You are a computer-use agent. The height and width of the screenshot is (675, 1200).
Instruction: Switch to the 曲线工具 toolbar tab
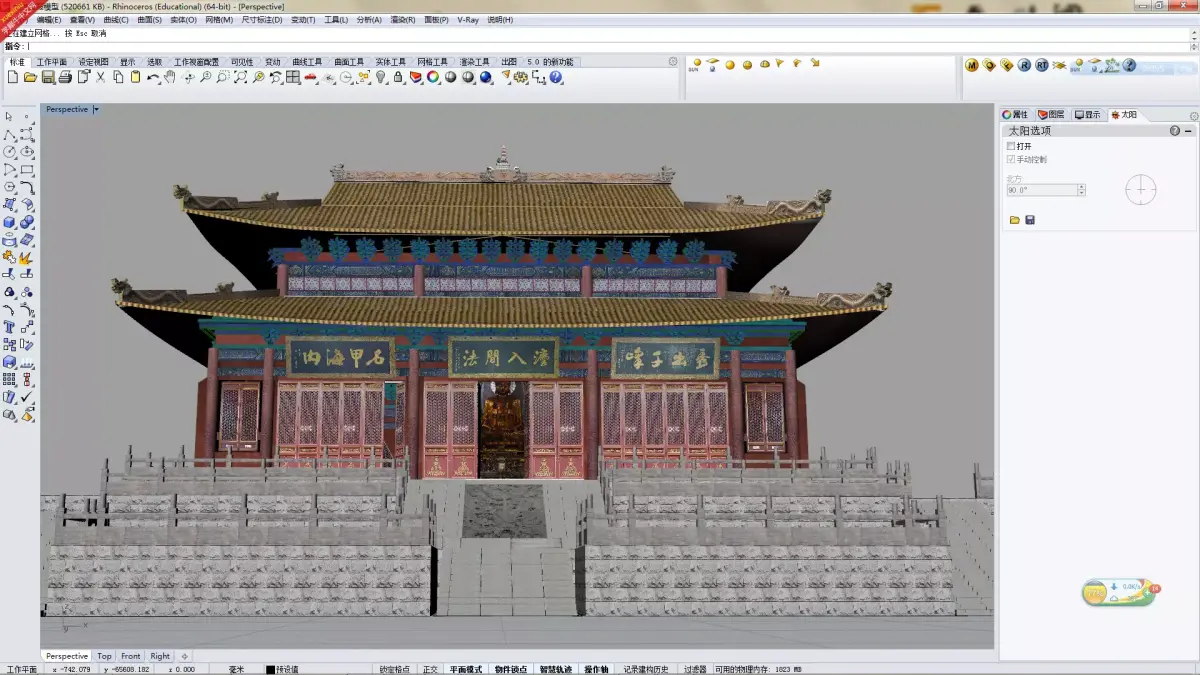[x=306, y=62]
